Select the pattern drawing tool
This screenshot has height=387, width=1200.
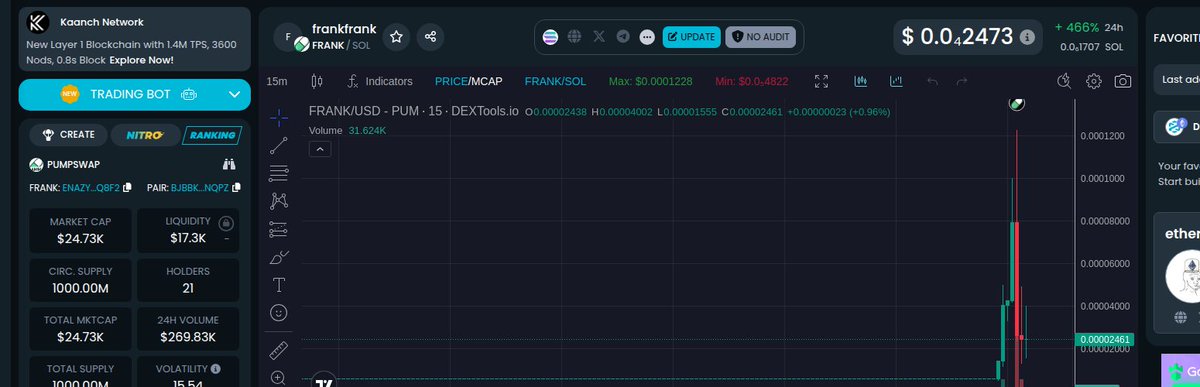(279, 201)
